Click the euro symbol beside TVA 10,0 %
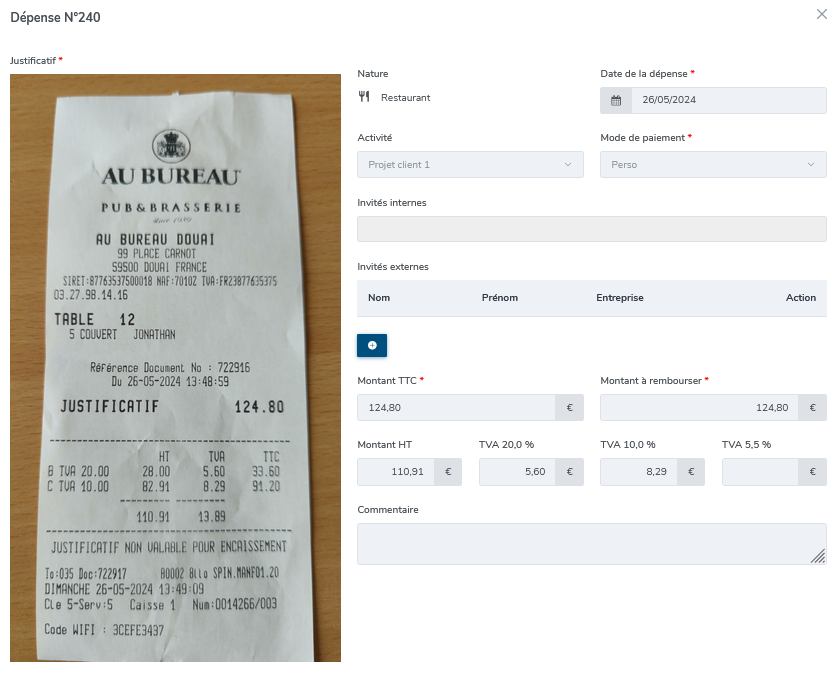Screen dimensions: 835x683 click(691, 472)
